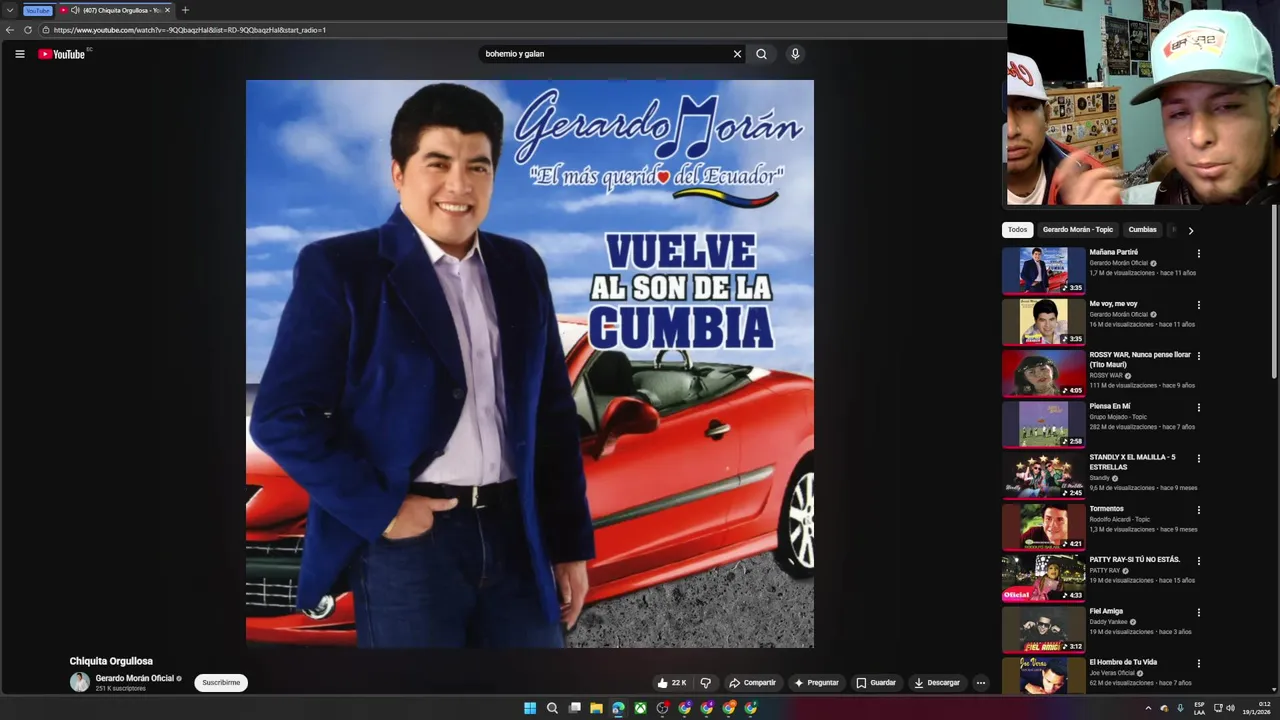
Task: Open the Windows Start menu
Action: (x=530, y=708)
